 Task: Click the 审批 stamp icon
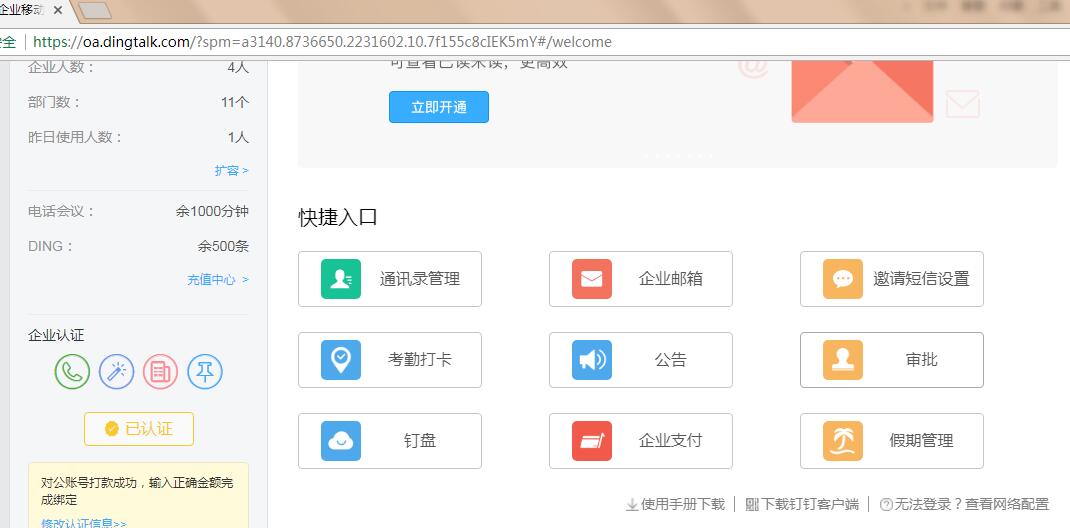point(843,360)
